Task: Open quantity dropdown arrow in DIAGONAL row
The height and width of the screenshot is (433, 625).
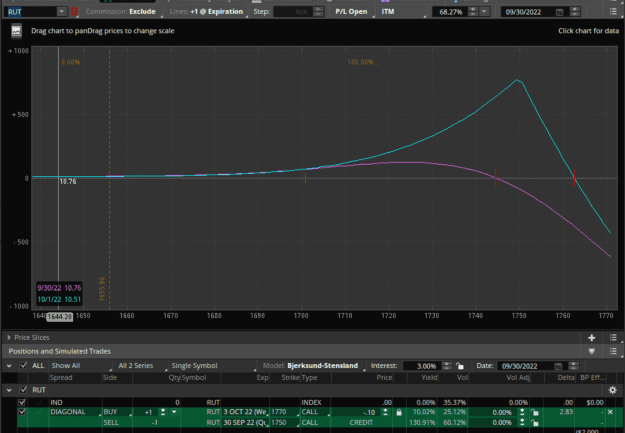Action: click(x=174, y=412)
